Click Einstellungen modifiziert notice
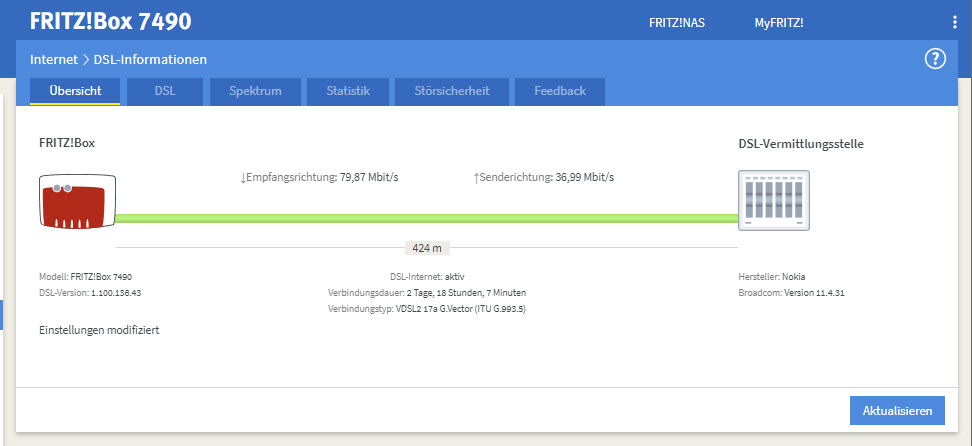This screenshot has width=972, height=446. click(99, 331)
